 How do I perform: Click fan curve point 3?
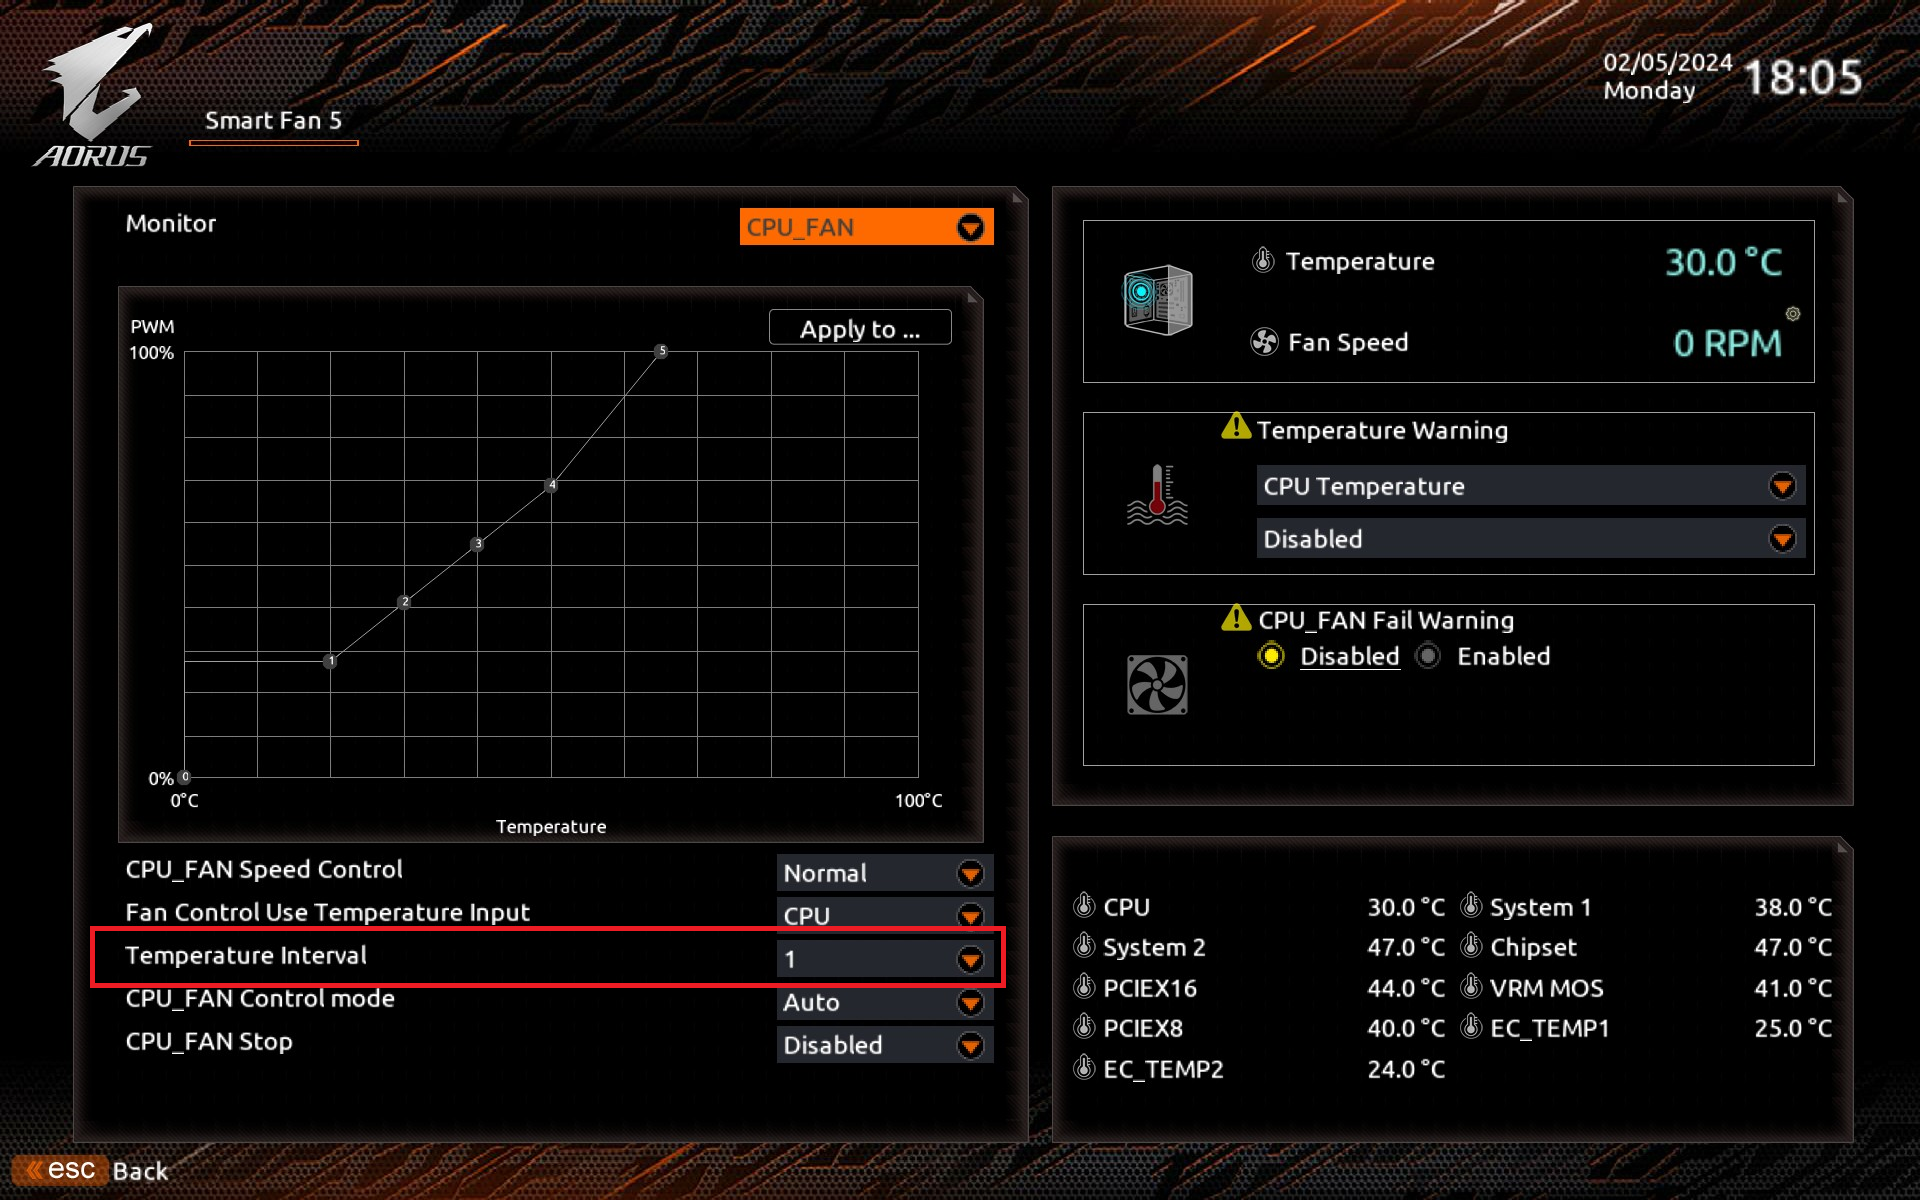pos(478,544)
